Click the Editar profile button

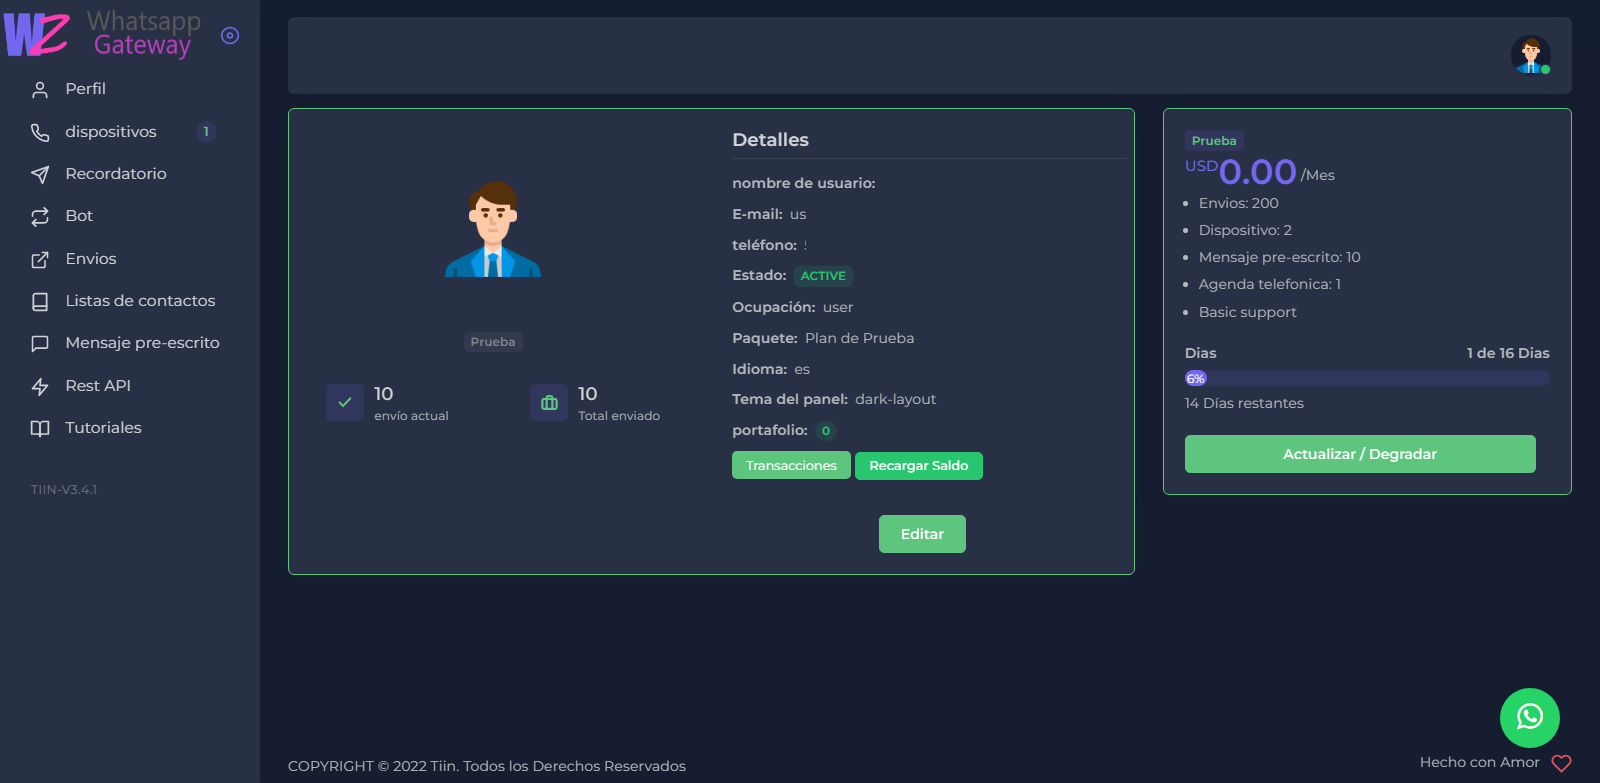(x=922, y=534)
